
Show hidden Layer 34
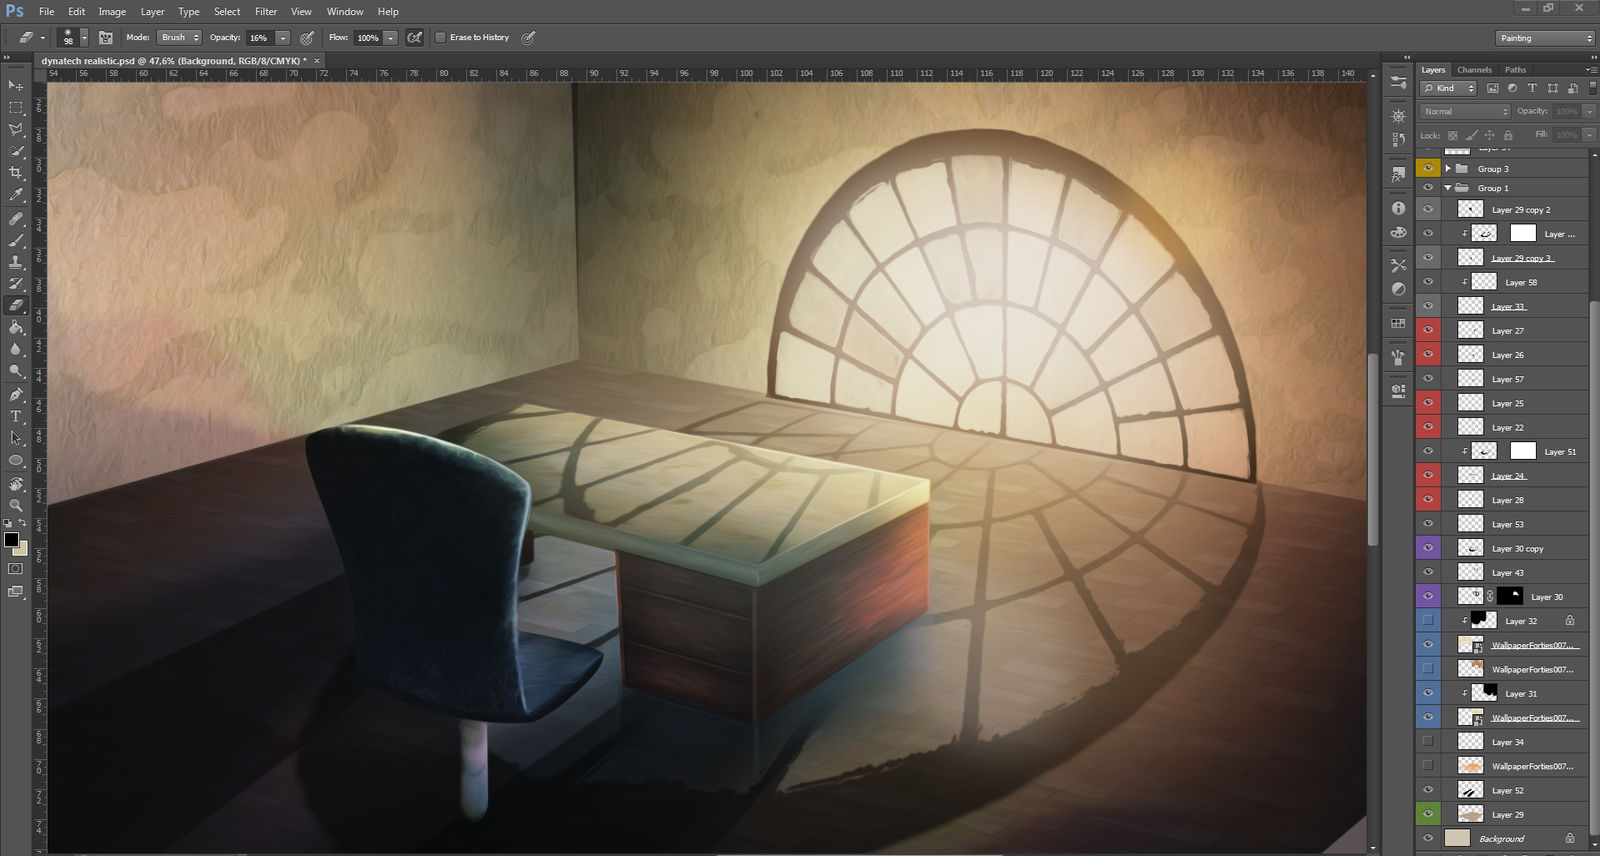pos(1428,742)
